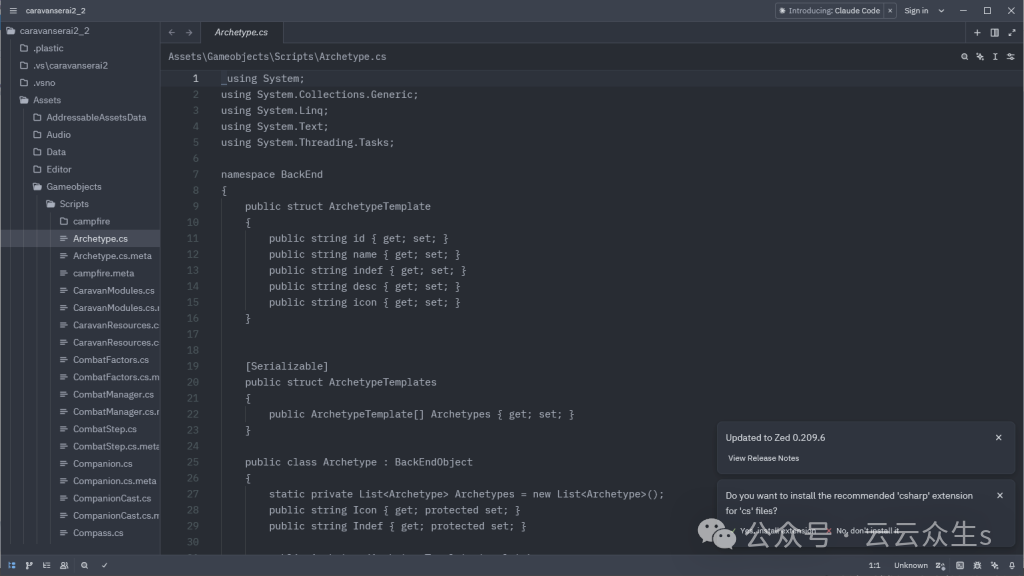This screenshot has height=576, width=1024.
Task: Trigger inline assist sparkle icon in toolbar
Action: (980, 57)
